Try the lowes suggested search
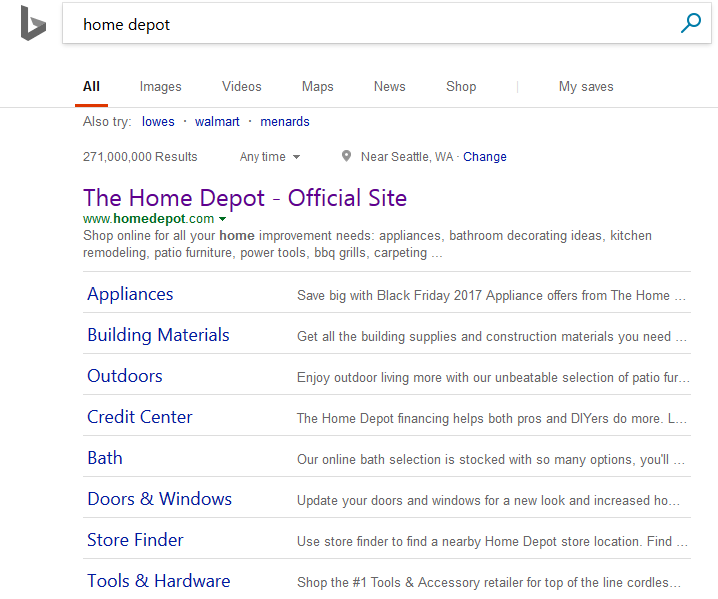The height and width of the screenshot is (599, 718). pyautogui.click(x=158, y=122)
